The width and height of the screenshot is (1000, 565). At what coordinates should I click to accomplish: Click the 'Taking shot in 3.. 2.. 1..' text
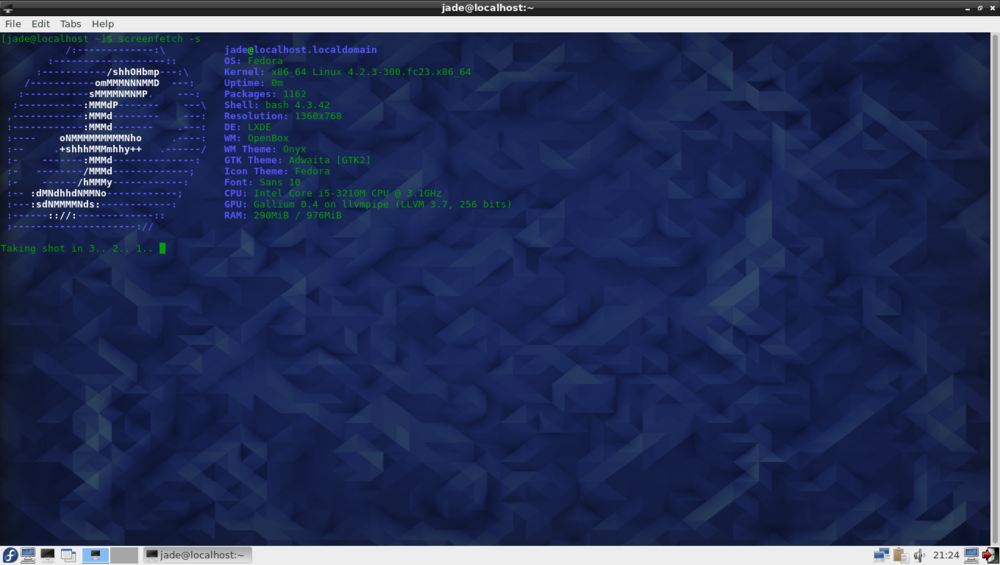(x=77, y=249)
